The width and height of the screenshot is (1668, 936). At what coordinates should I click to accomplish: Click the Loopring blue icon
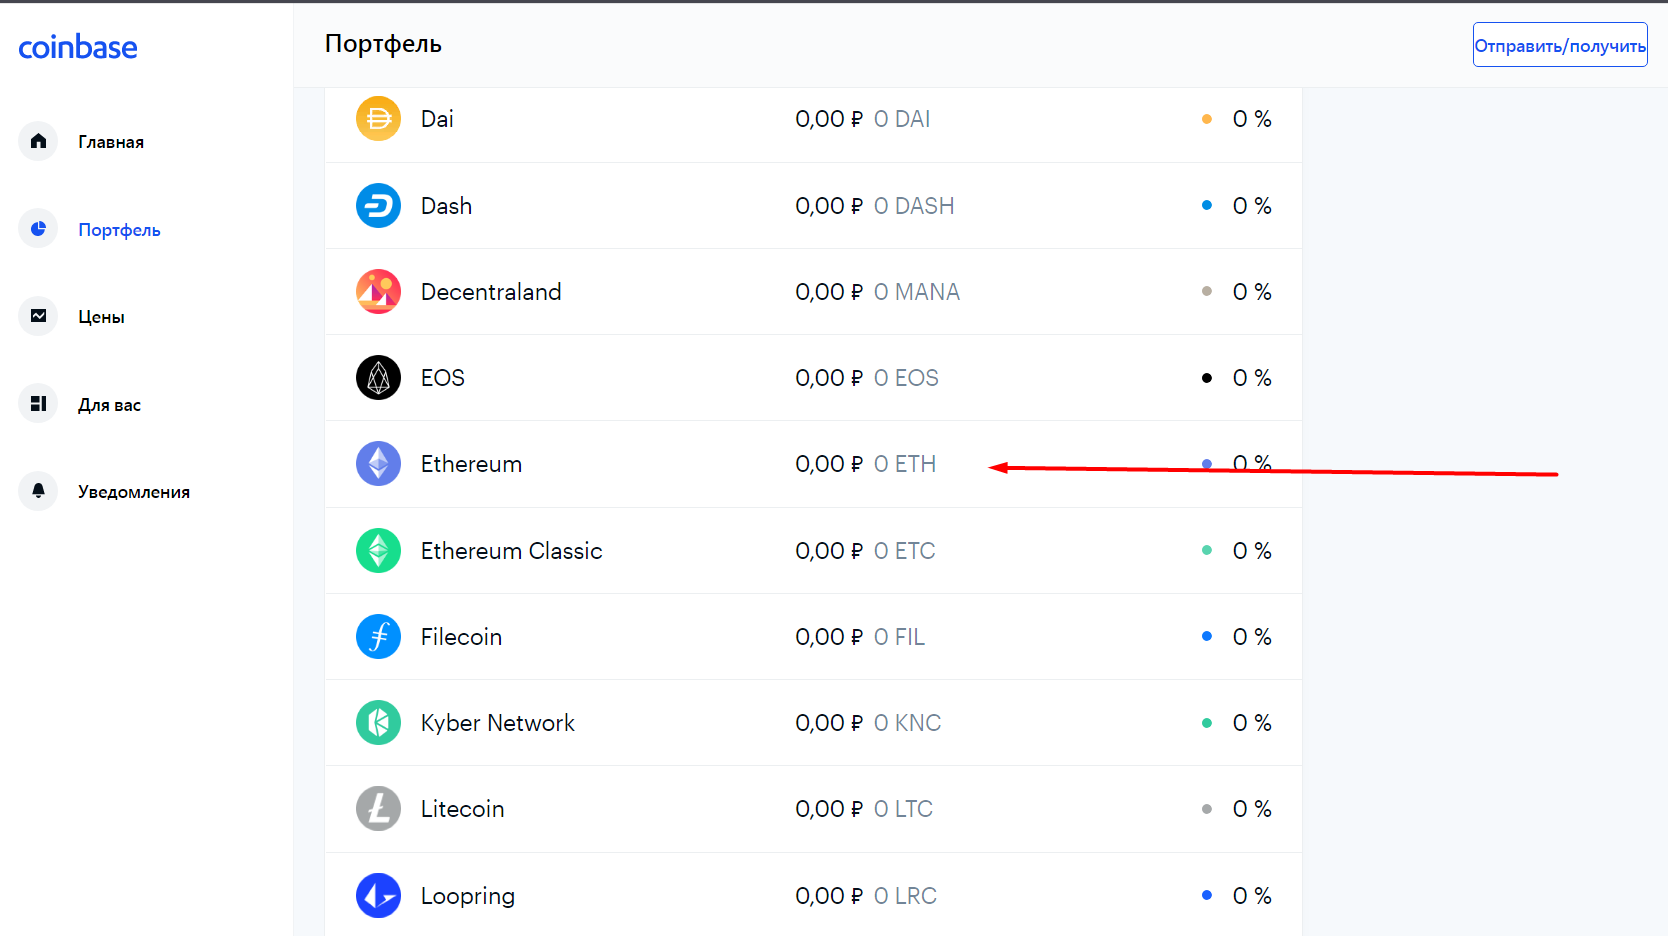(x=378, y=896)
